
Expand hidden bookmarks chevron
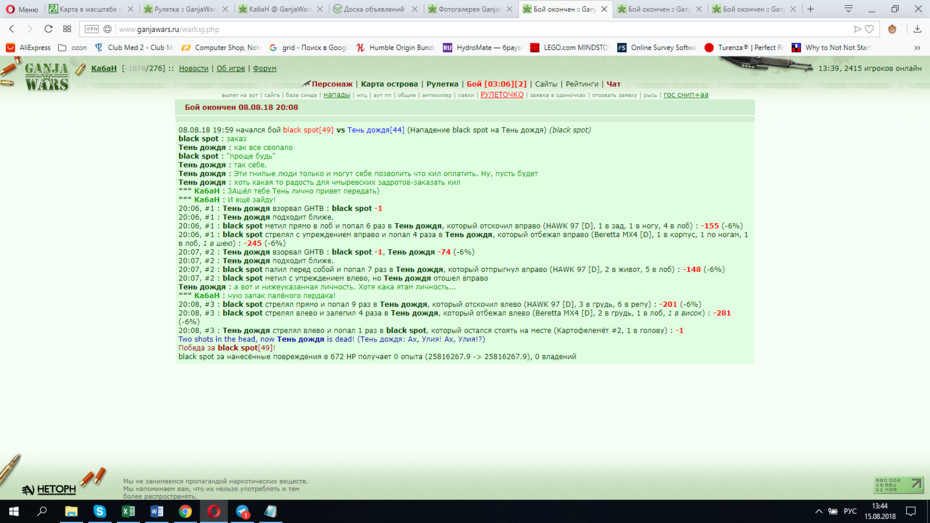tap(917, 47)
